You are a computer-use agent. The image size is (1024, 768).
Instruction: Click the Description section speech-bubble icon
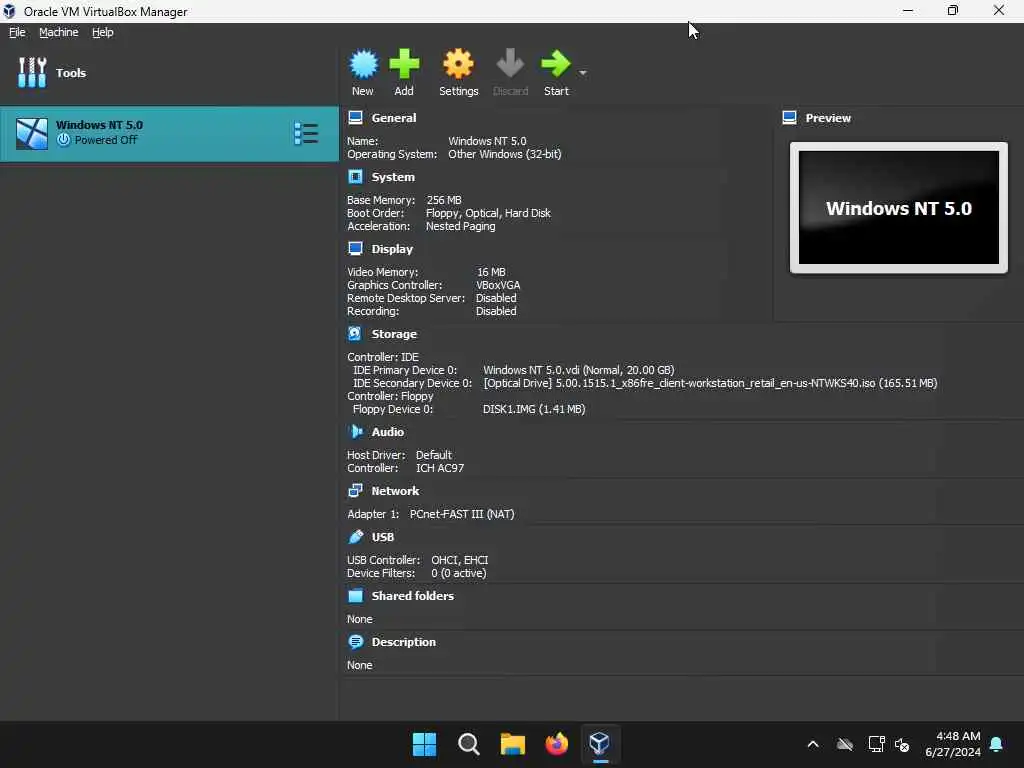point(355,642)
